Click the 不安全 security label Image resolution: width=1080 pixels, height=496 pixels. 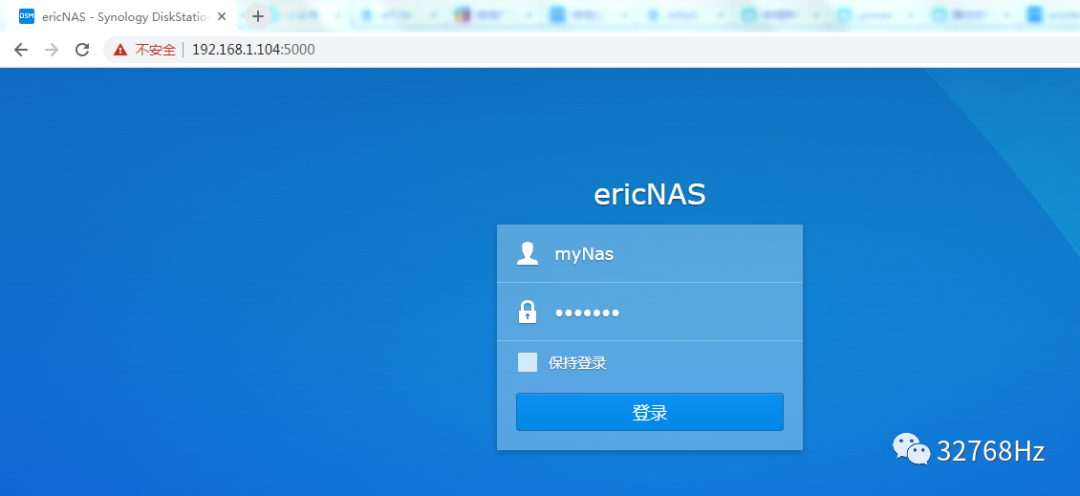tap(155, 50)
